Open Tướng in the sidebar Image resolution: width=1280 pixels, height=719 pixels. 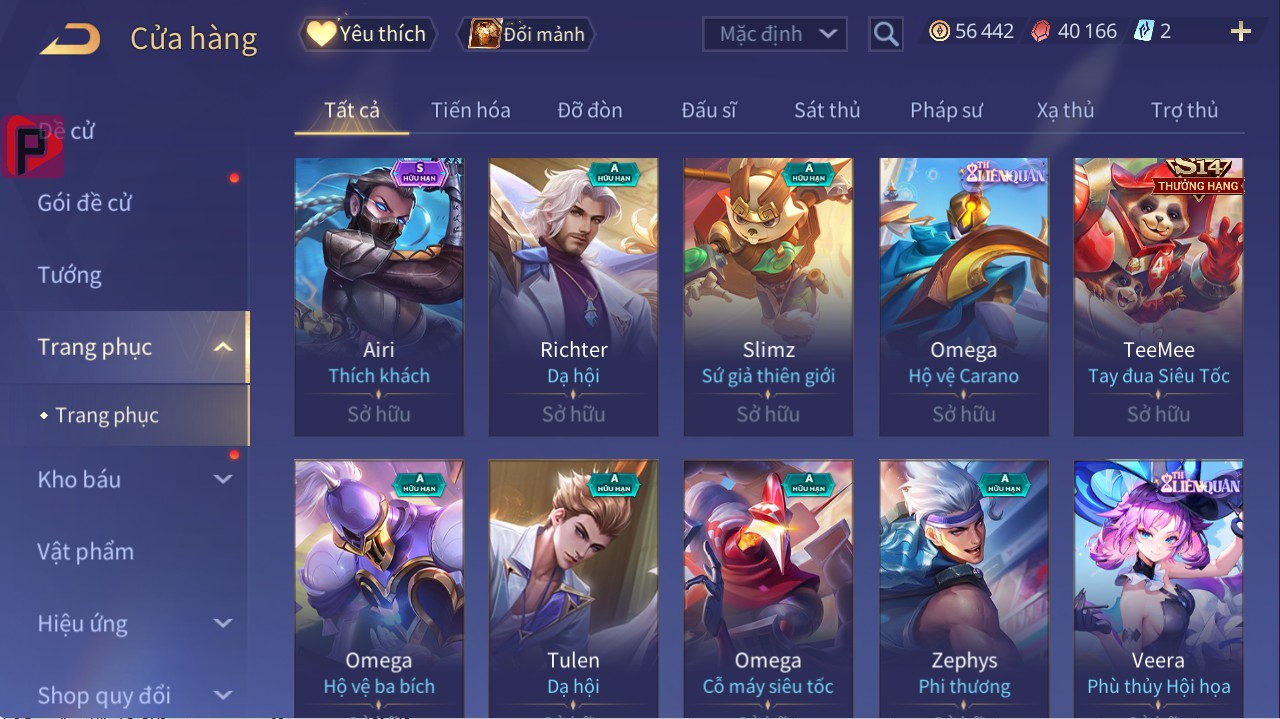[70, 275]
